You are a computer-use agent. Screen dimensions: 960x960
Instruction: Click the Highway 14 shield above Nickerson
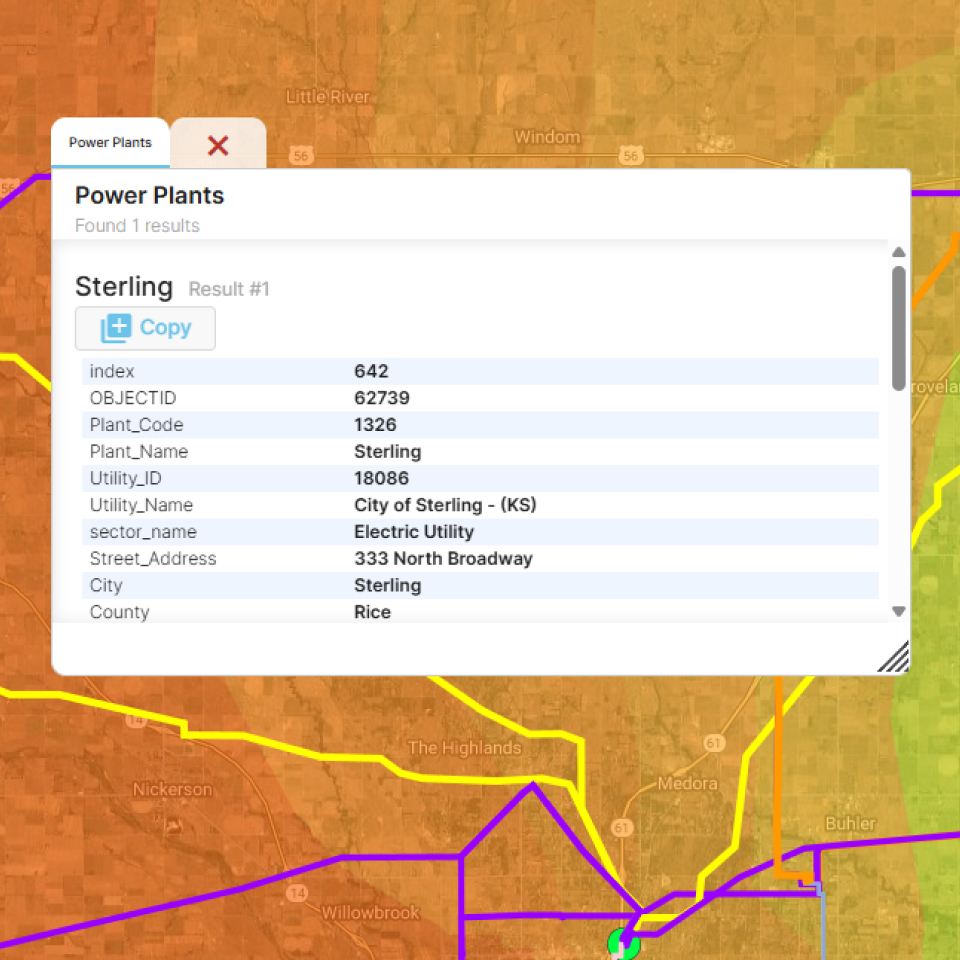[137, 719]
